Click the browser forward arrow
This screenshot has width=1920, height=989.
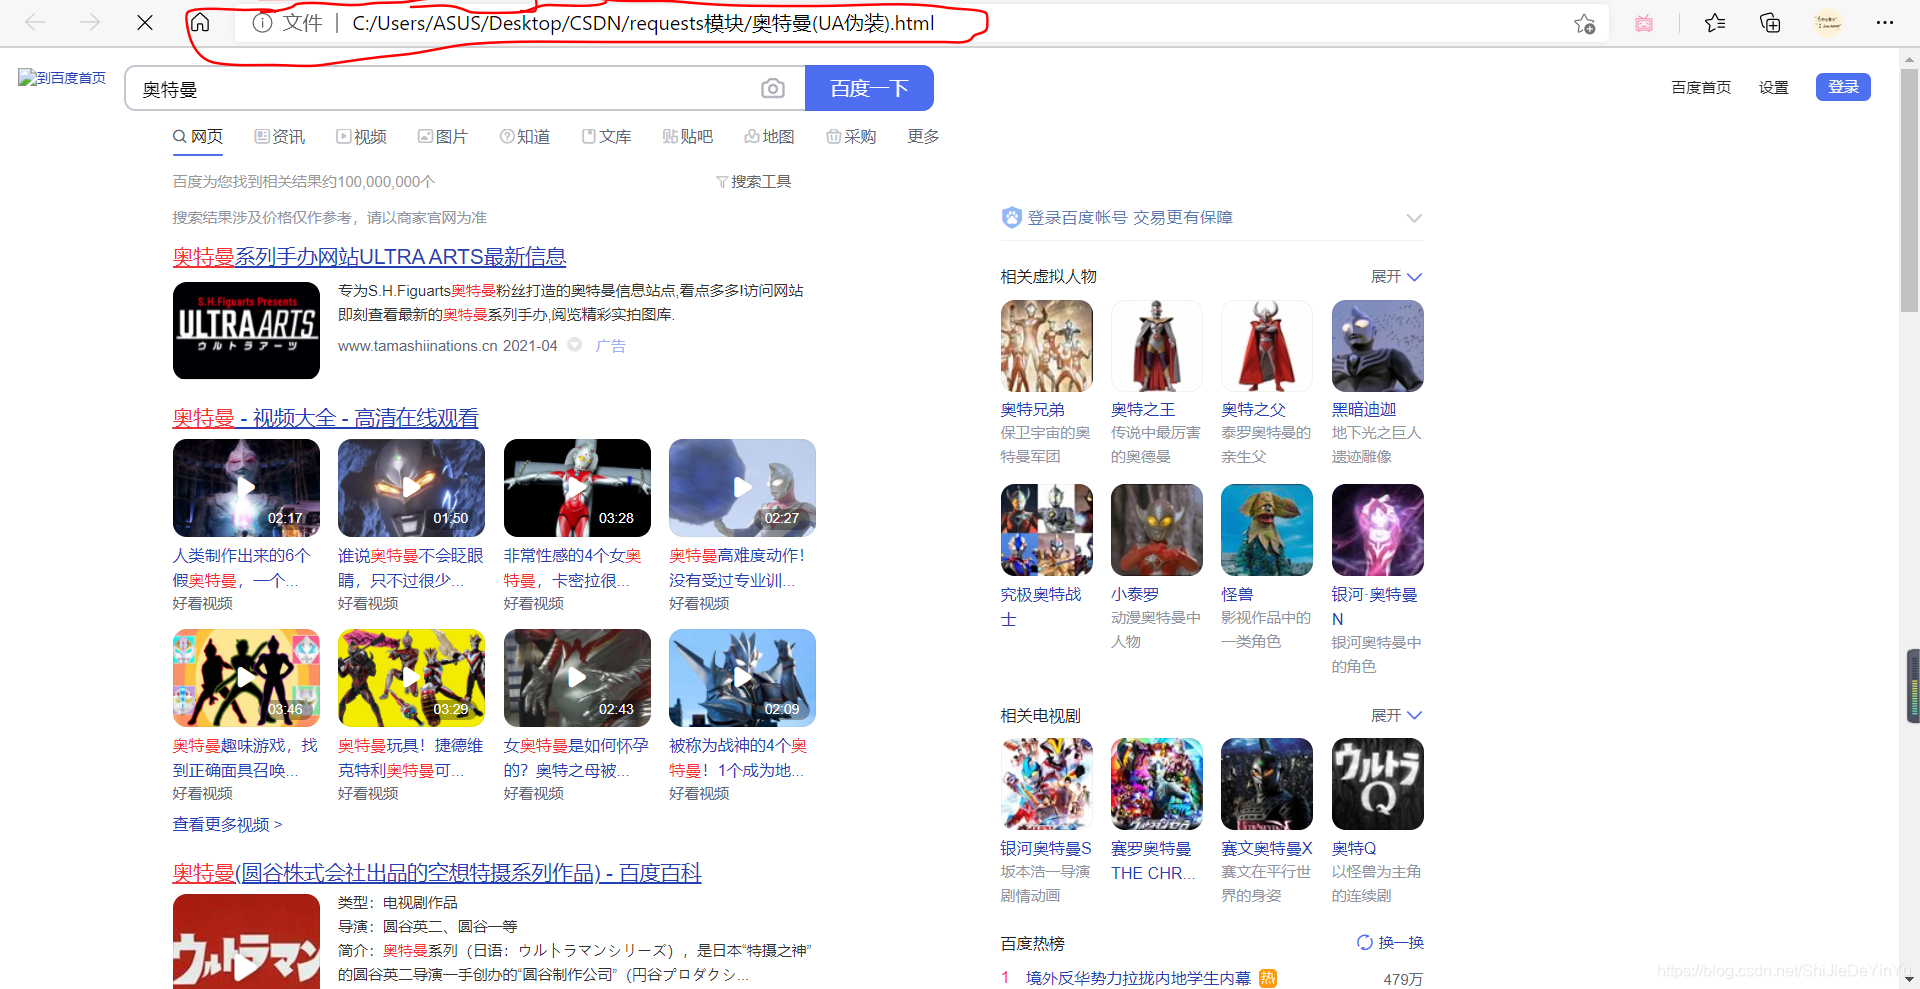90,22
